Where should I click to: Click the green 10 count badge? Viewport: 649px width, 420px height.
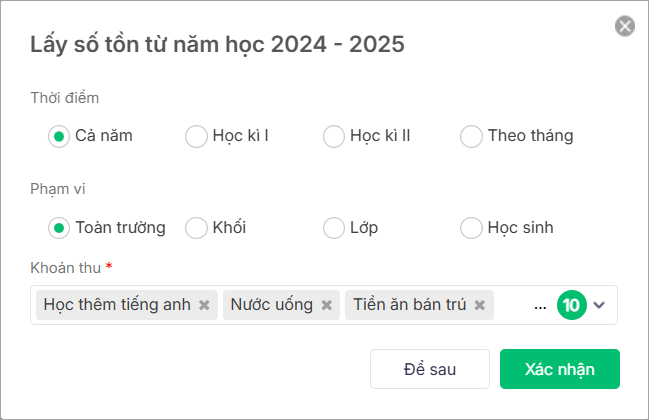[571, 306]
